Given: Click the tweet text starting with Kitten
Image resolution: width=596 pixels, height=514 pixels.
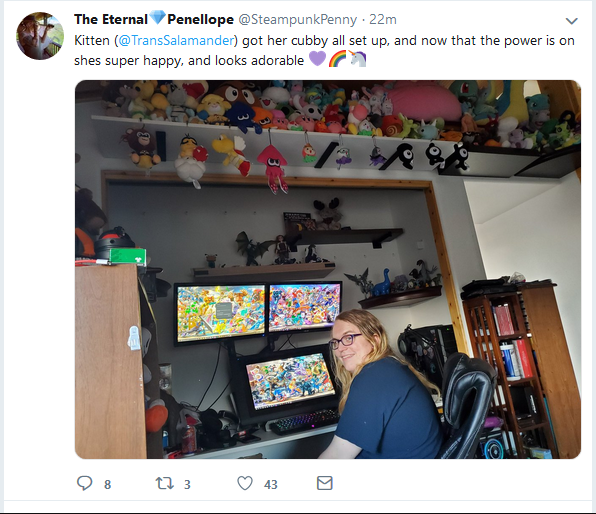Looking at the screenshot, I should [324, 50].
